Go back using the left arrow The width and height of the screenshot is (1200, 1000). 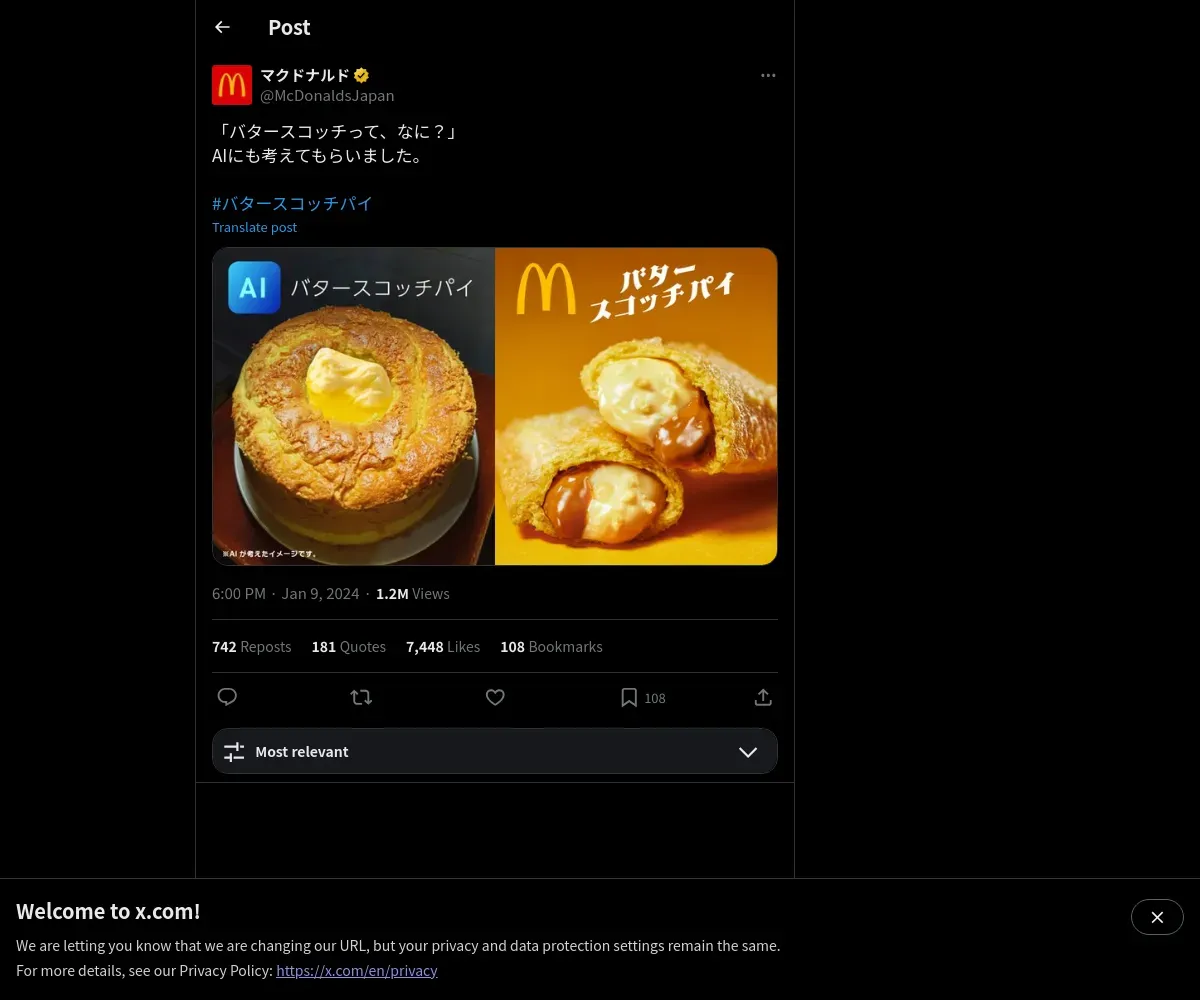(222, 28)
